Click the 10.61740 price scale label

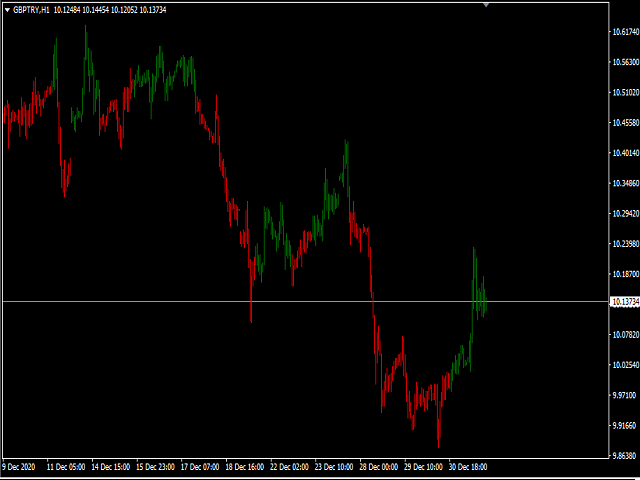[x=625, y=32]
